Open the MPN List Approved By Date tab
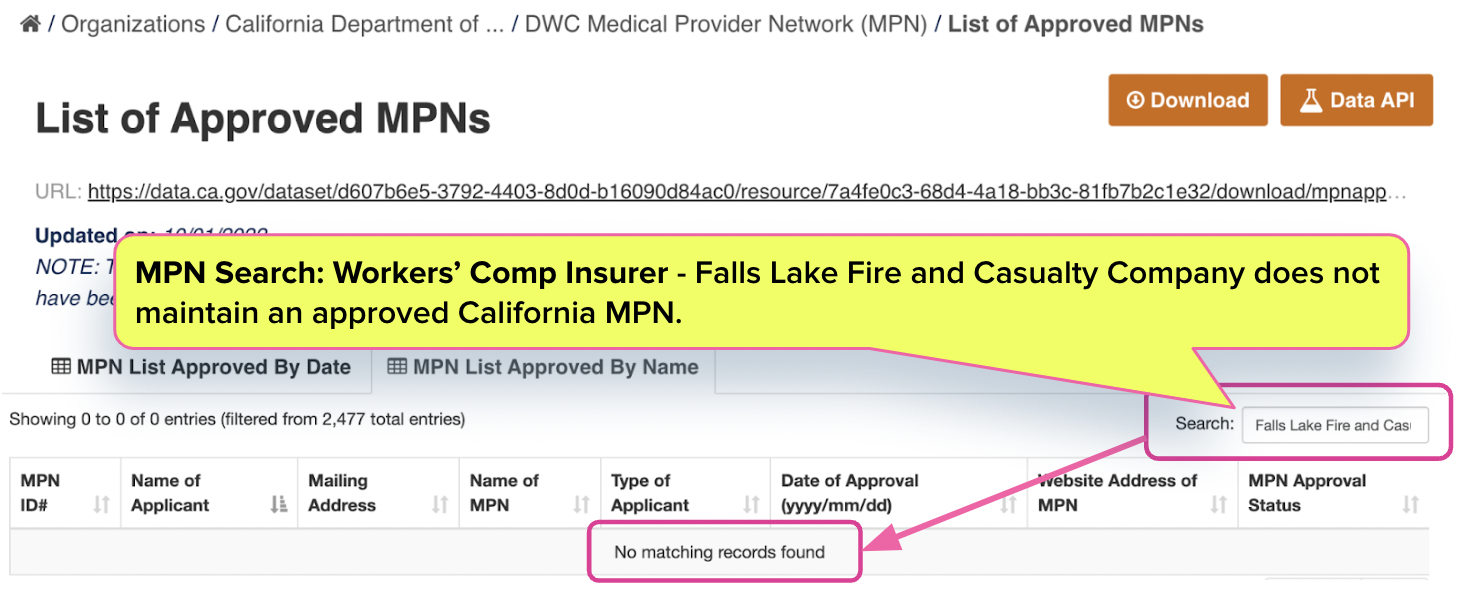 [x=201, y=367]
